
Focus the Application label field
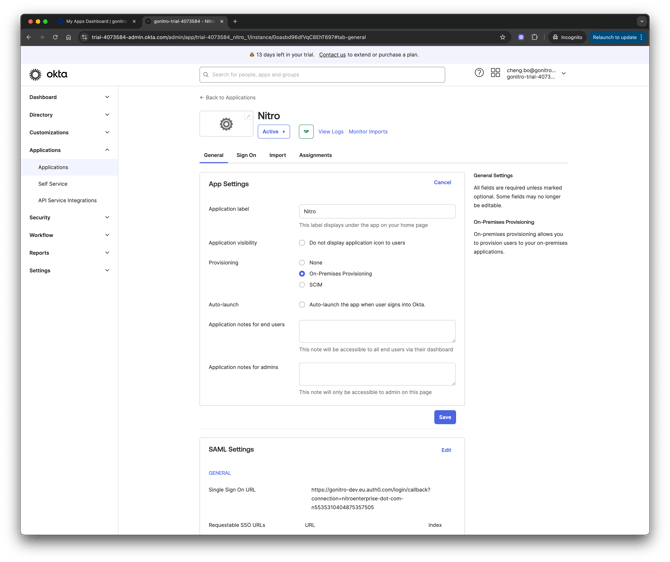point(377,211)
